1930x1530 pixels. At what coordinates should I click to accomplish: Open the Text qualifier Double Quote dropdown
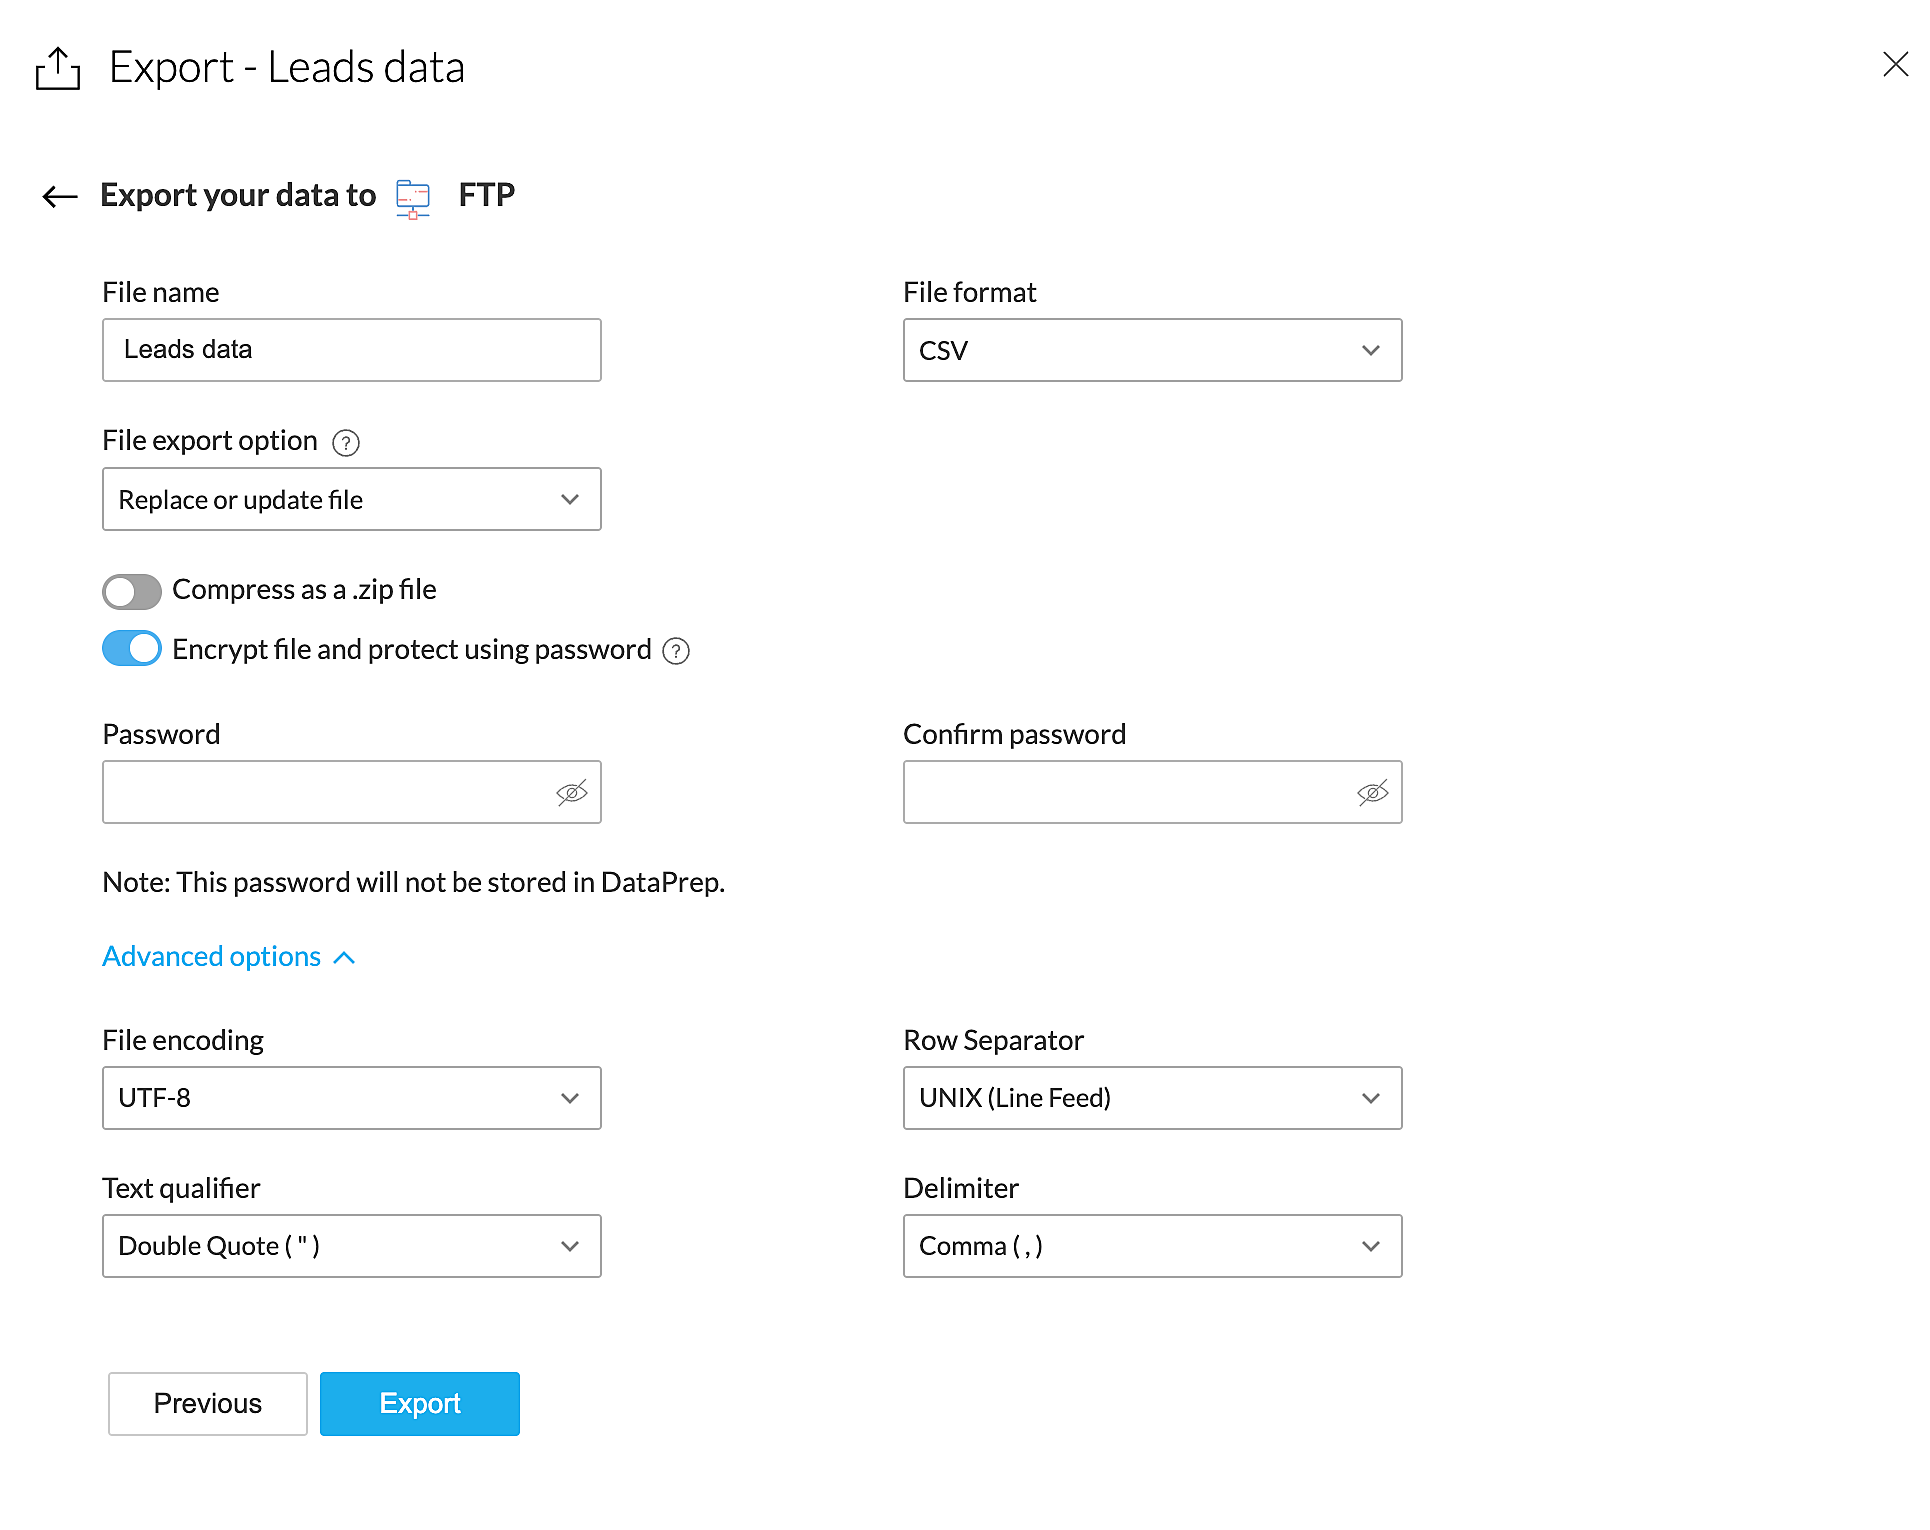(x=351, y=1246)
